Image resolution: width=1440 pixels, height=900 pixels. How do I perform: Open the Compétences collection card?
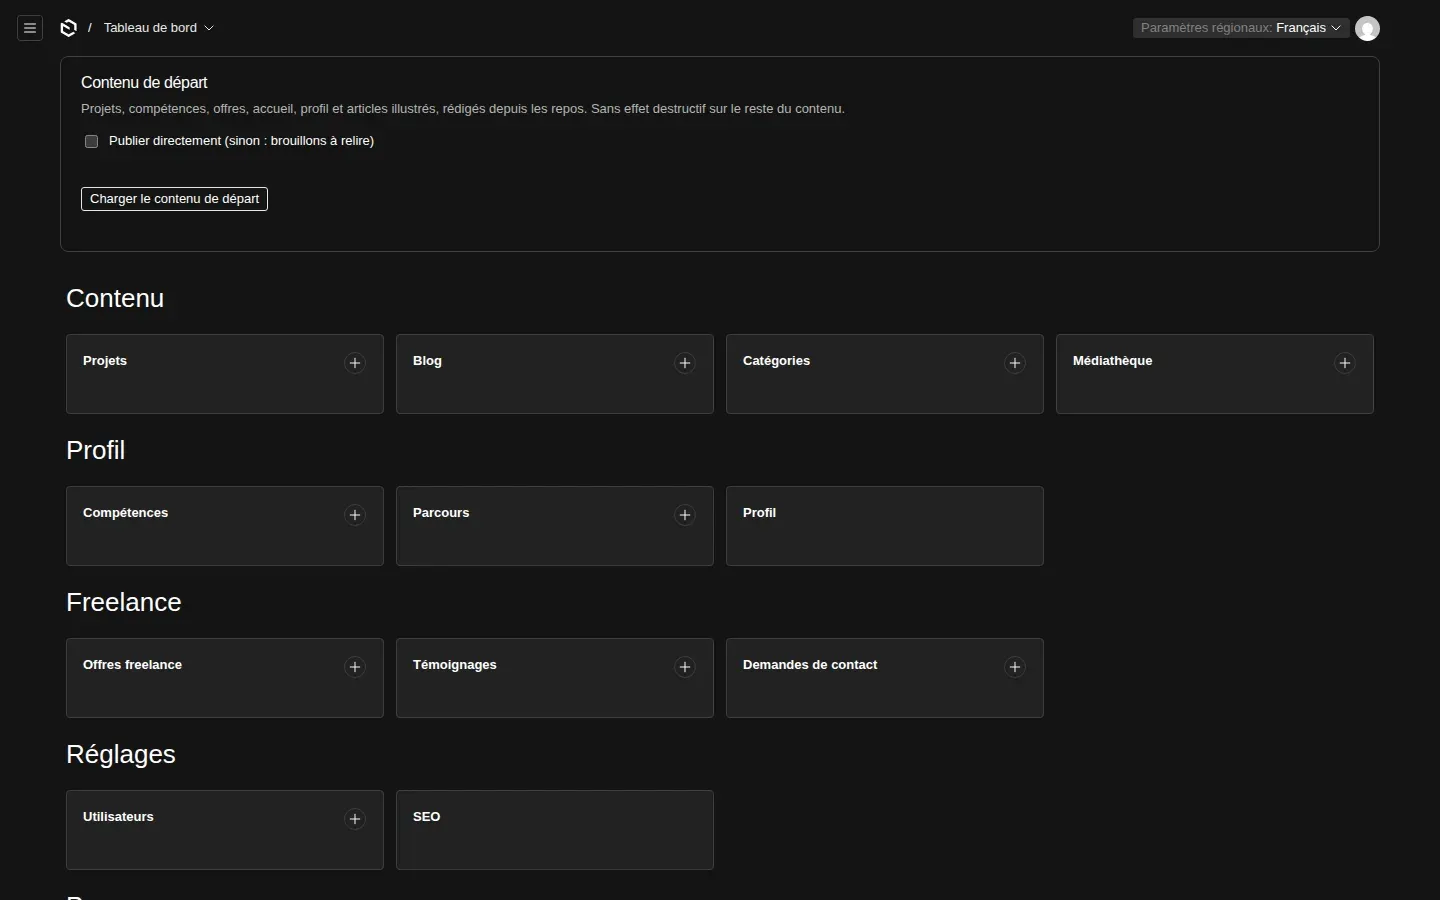(225, 526)
